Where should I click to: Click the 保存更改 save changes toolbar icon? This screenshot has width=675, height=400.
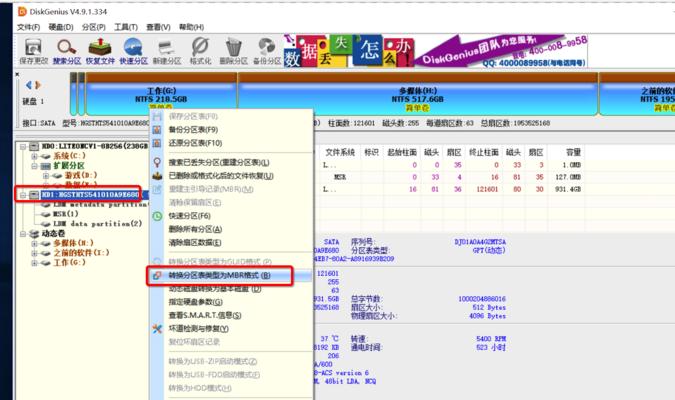point(34,52)
